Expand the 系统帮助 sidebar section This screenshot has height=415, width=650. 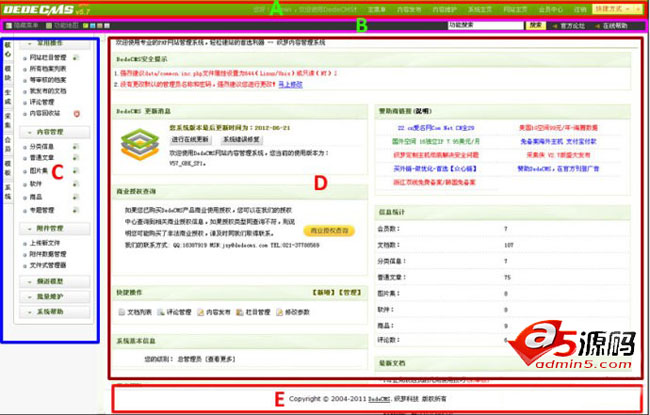[54, 312]
